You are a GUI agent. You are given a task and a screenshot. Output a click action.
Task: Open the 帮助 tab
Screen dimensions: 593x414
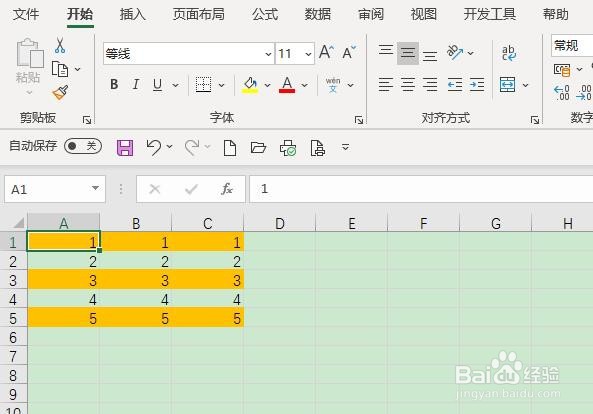click(556, 14)
